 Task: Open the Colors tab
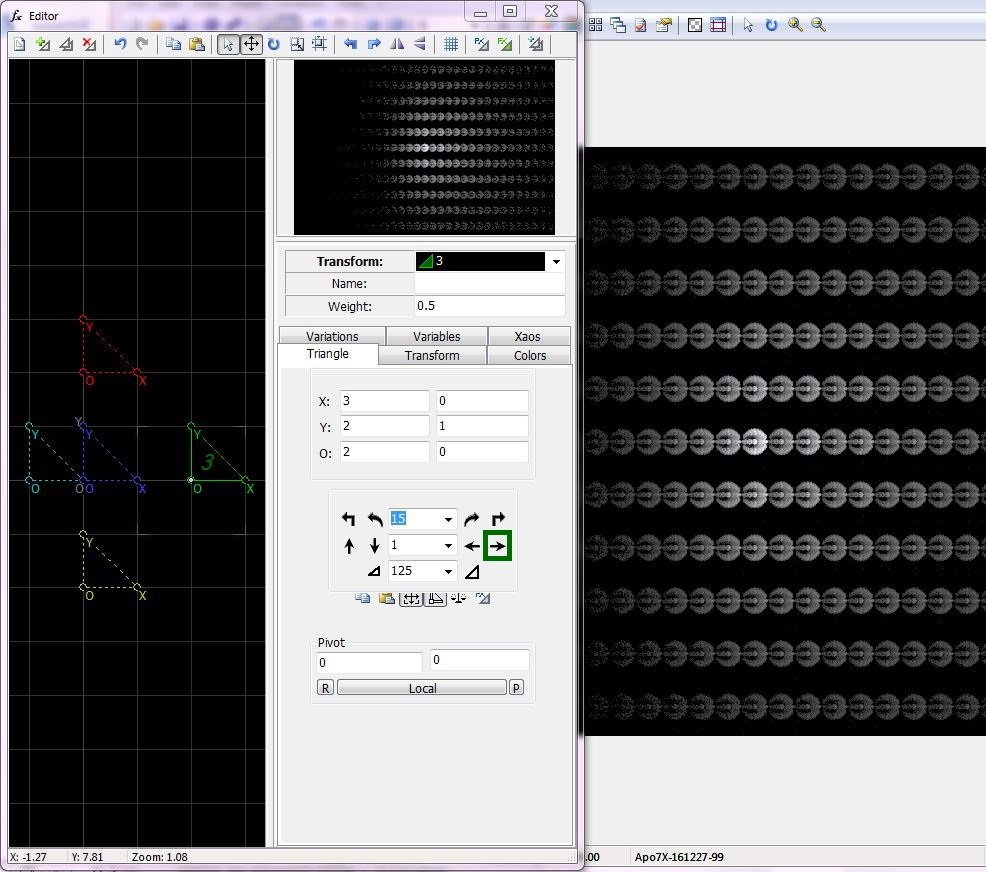(529, 355)
